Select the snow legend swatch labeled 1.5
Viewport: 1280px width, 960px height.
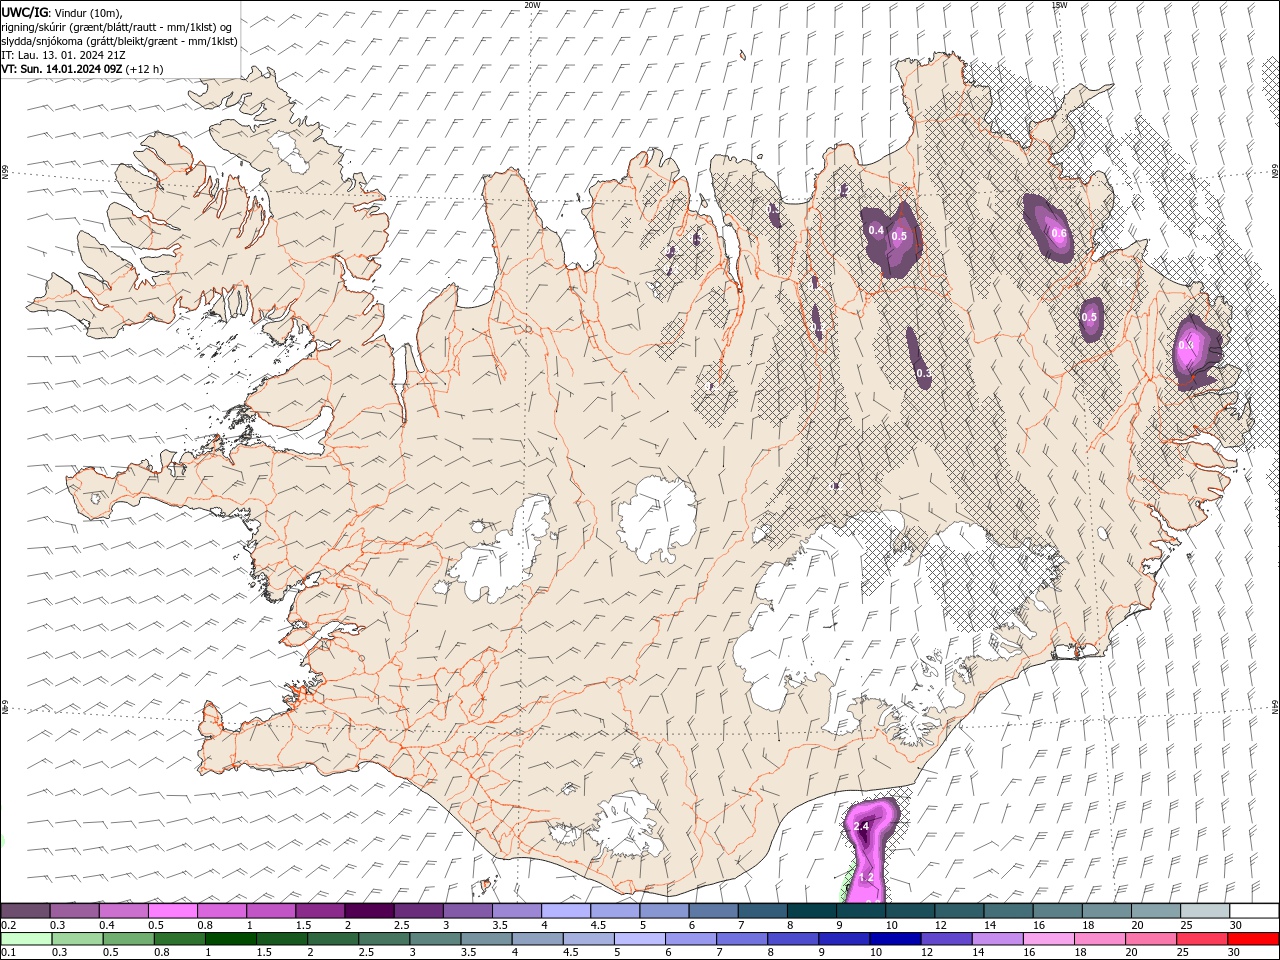pyautogui.click(x=319, y=911)
